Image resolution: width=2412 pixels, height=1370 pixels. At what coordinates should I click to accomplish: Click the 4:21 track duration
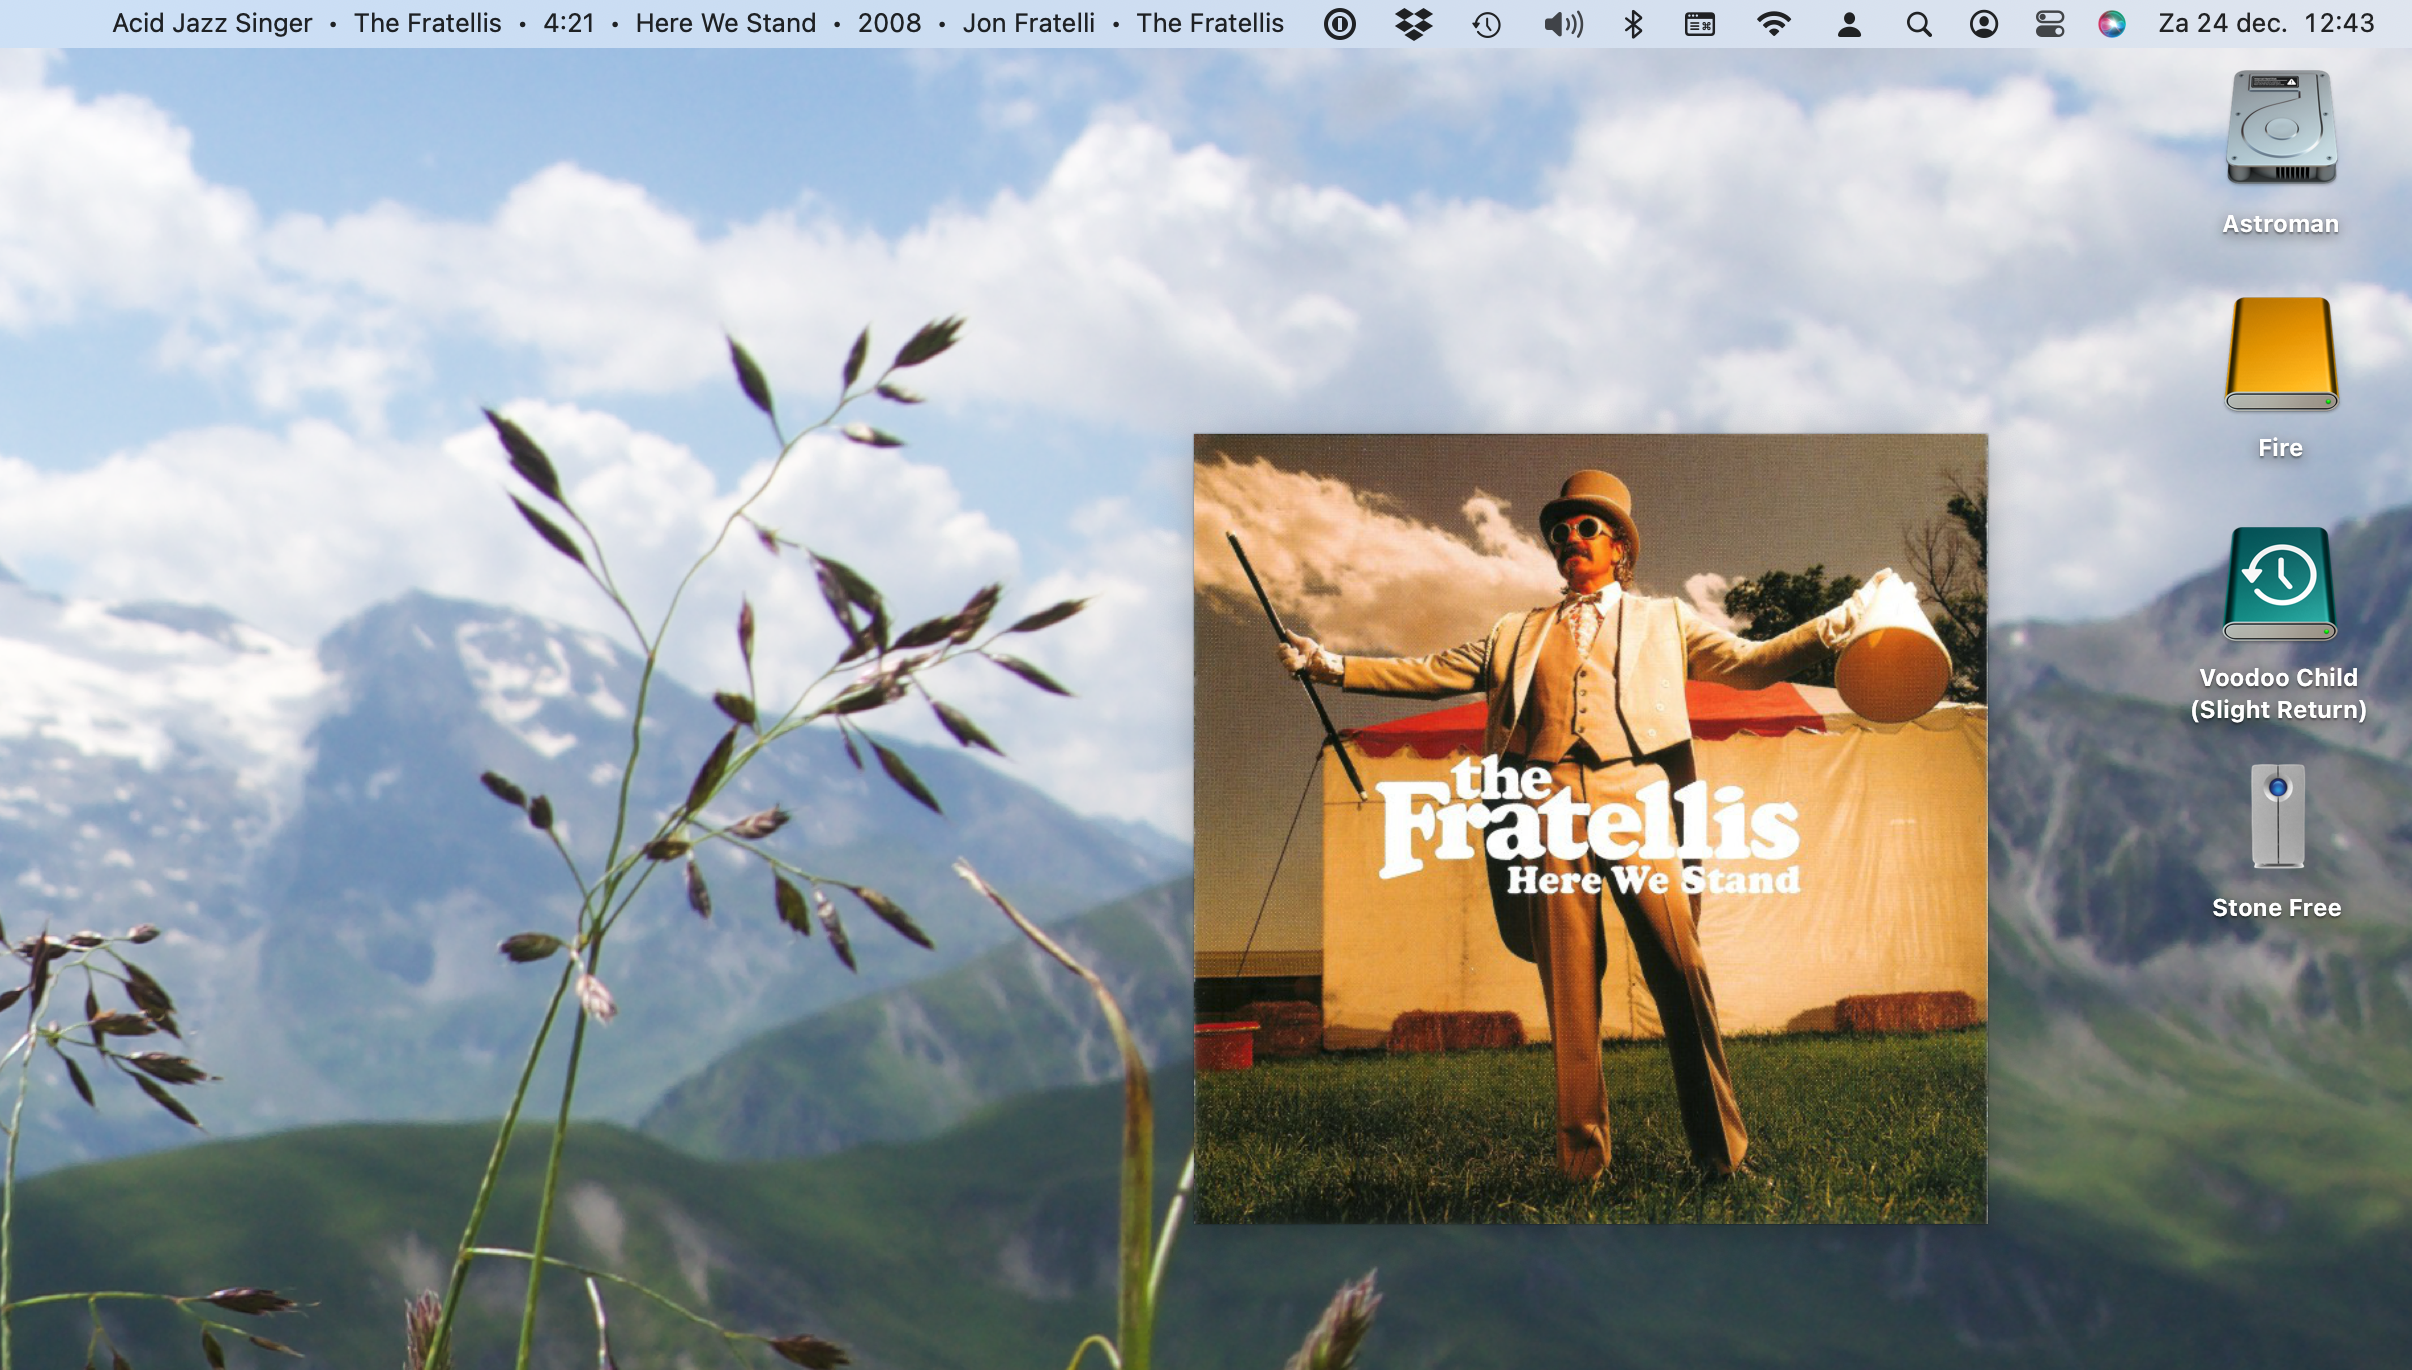point(569,23)
